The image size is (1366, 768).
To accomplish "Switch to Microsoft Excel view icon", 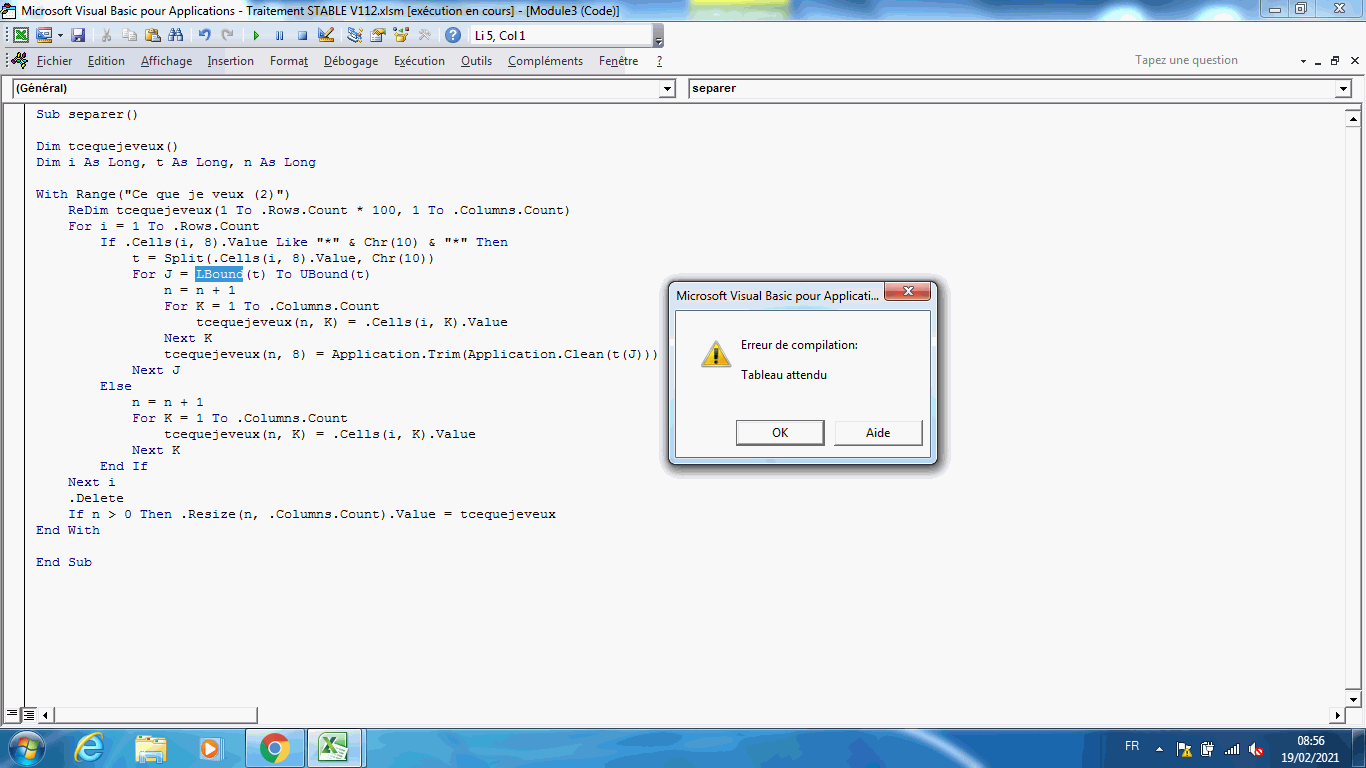I will pos(20,35).
